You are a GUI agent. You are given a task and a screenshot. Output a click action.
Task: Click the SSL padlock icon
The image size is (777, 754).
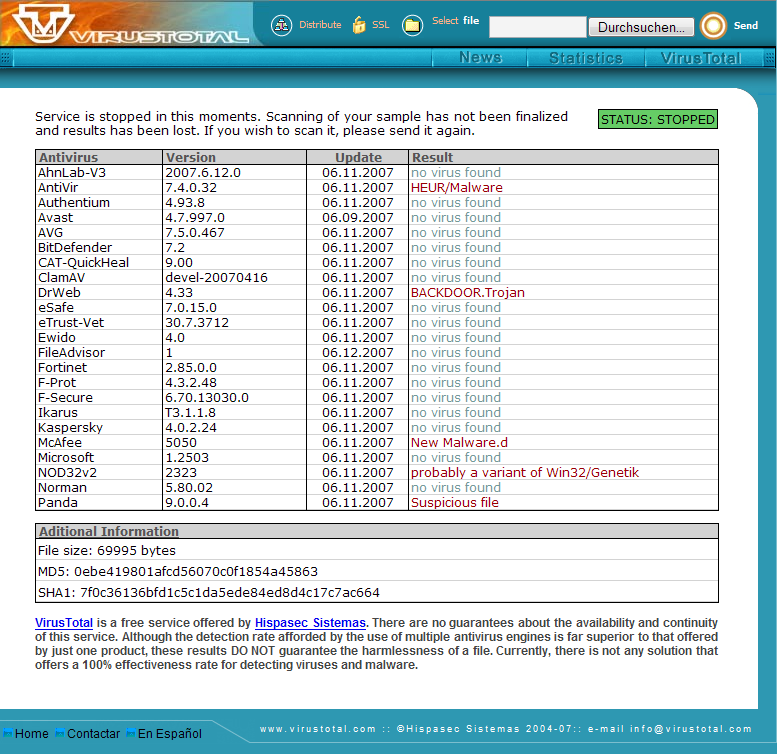tap(359, 25)
